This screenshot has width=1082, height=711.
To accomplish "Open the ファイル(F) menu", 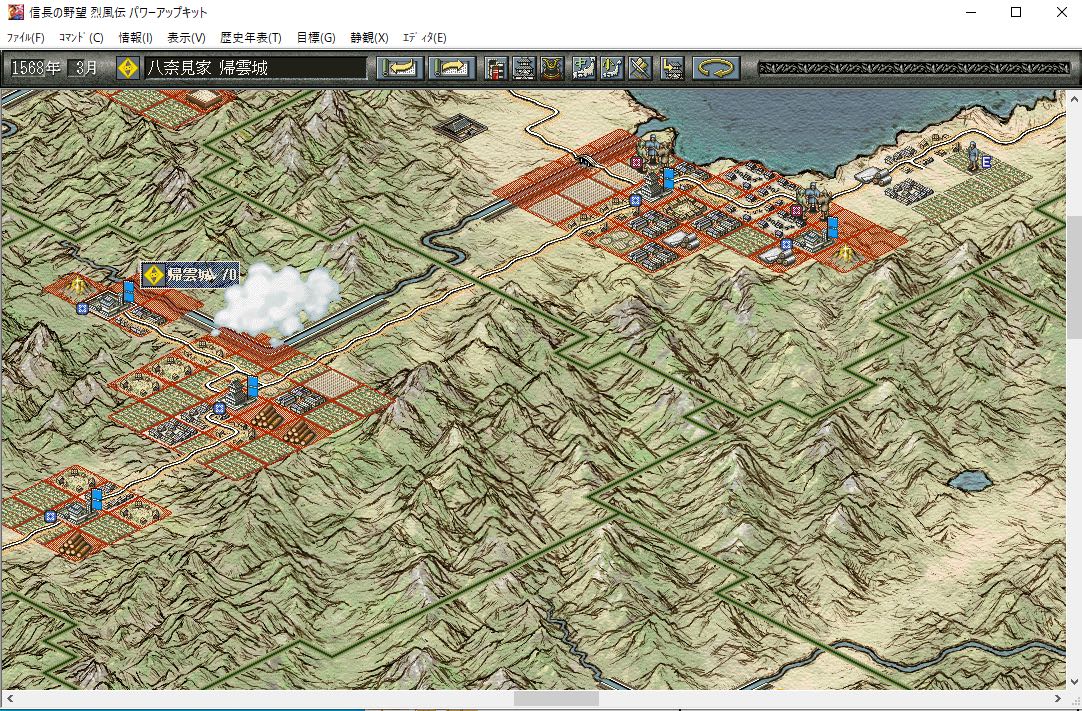I will point(26,37).
